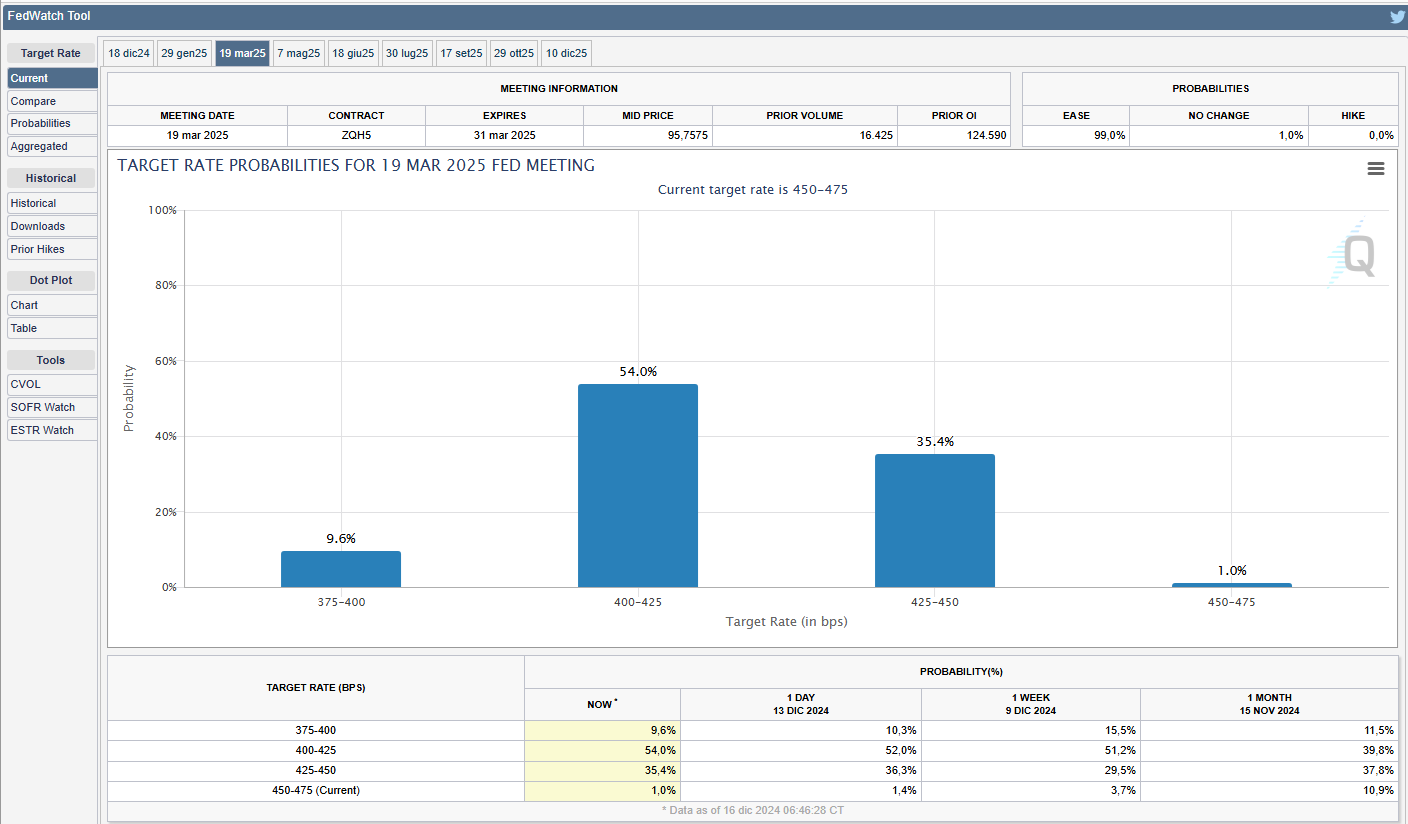
Task: Open the 7 mag25 meeting tab
Action: pos(299,53)
